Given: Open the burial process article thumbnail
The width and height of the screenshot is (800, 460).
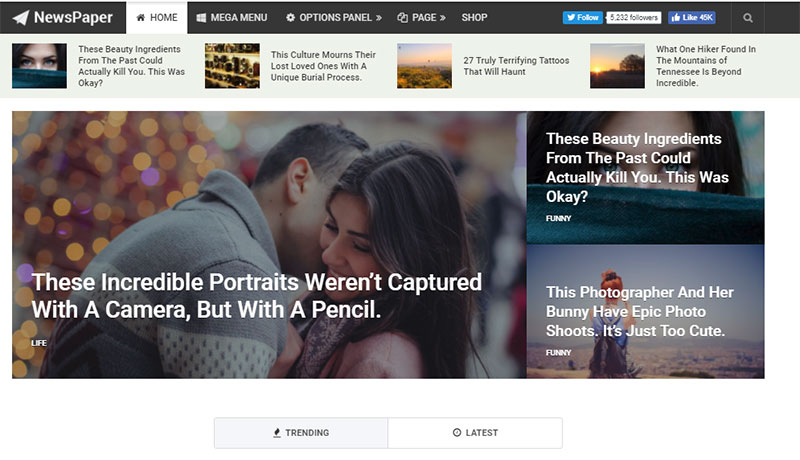Looking at the screenshot, I should click(x=232, y=66).
